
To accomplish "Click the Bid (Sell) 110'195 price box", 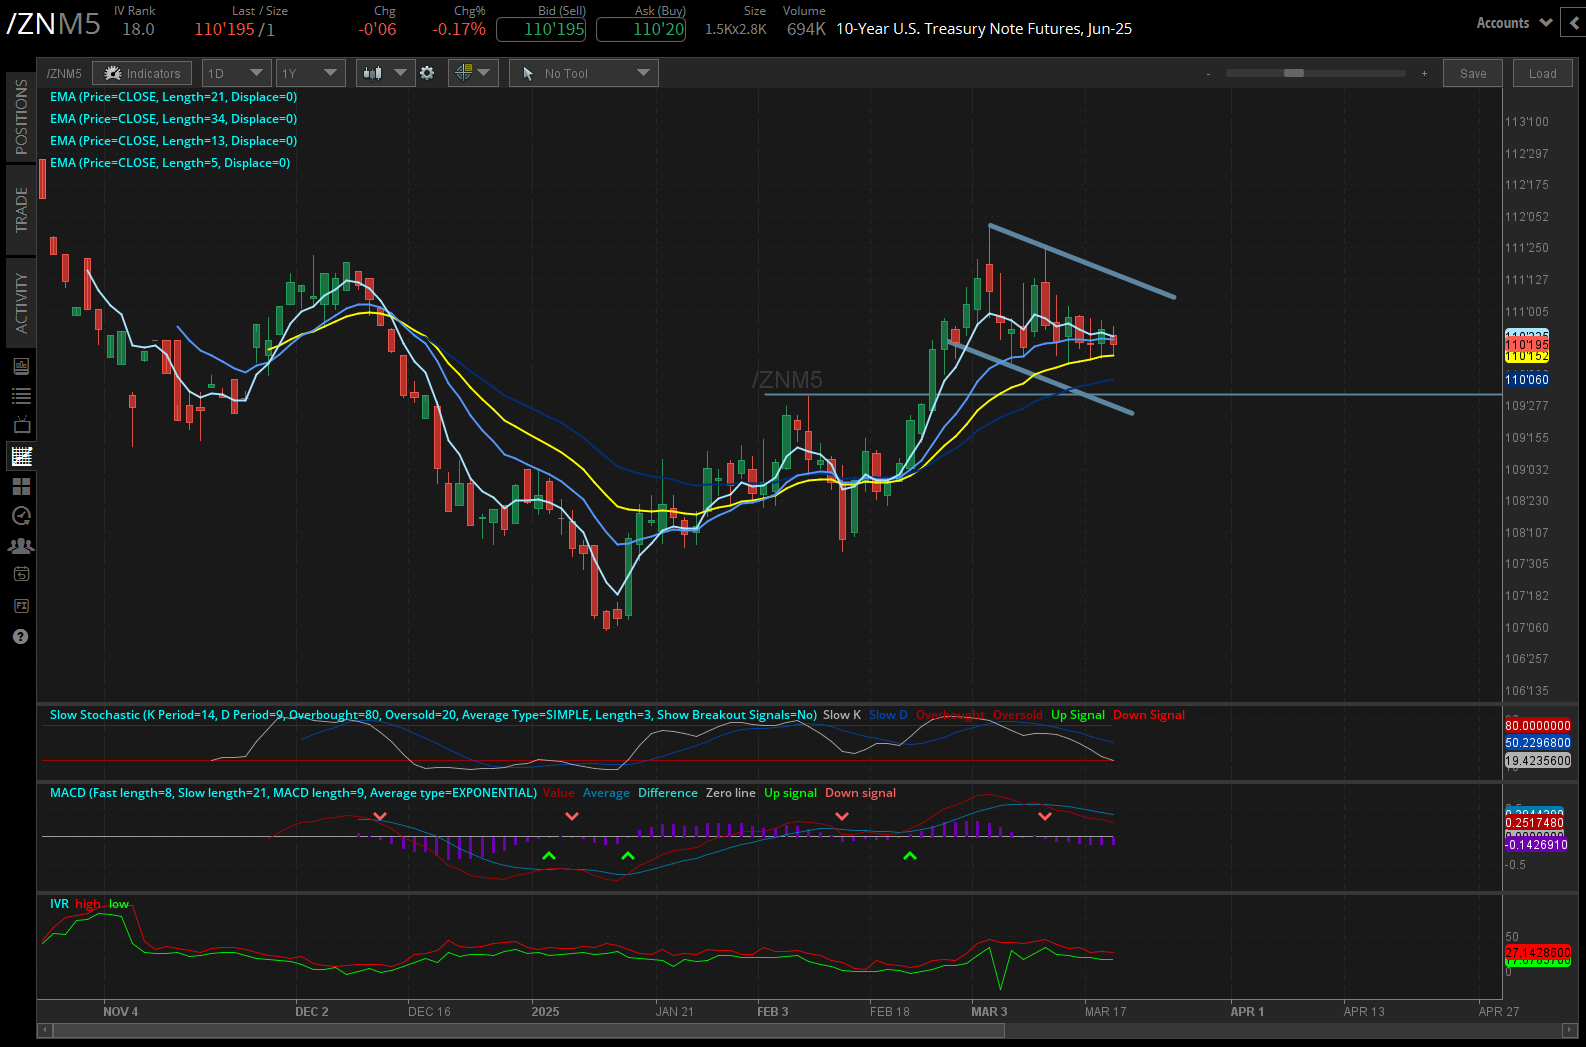I will [x=541, y=29].
